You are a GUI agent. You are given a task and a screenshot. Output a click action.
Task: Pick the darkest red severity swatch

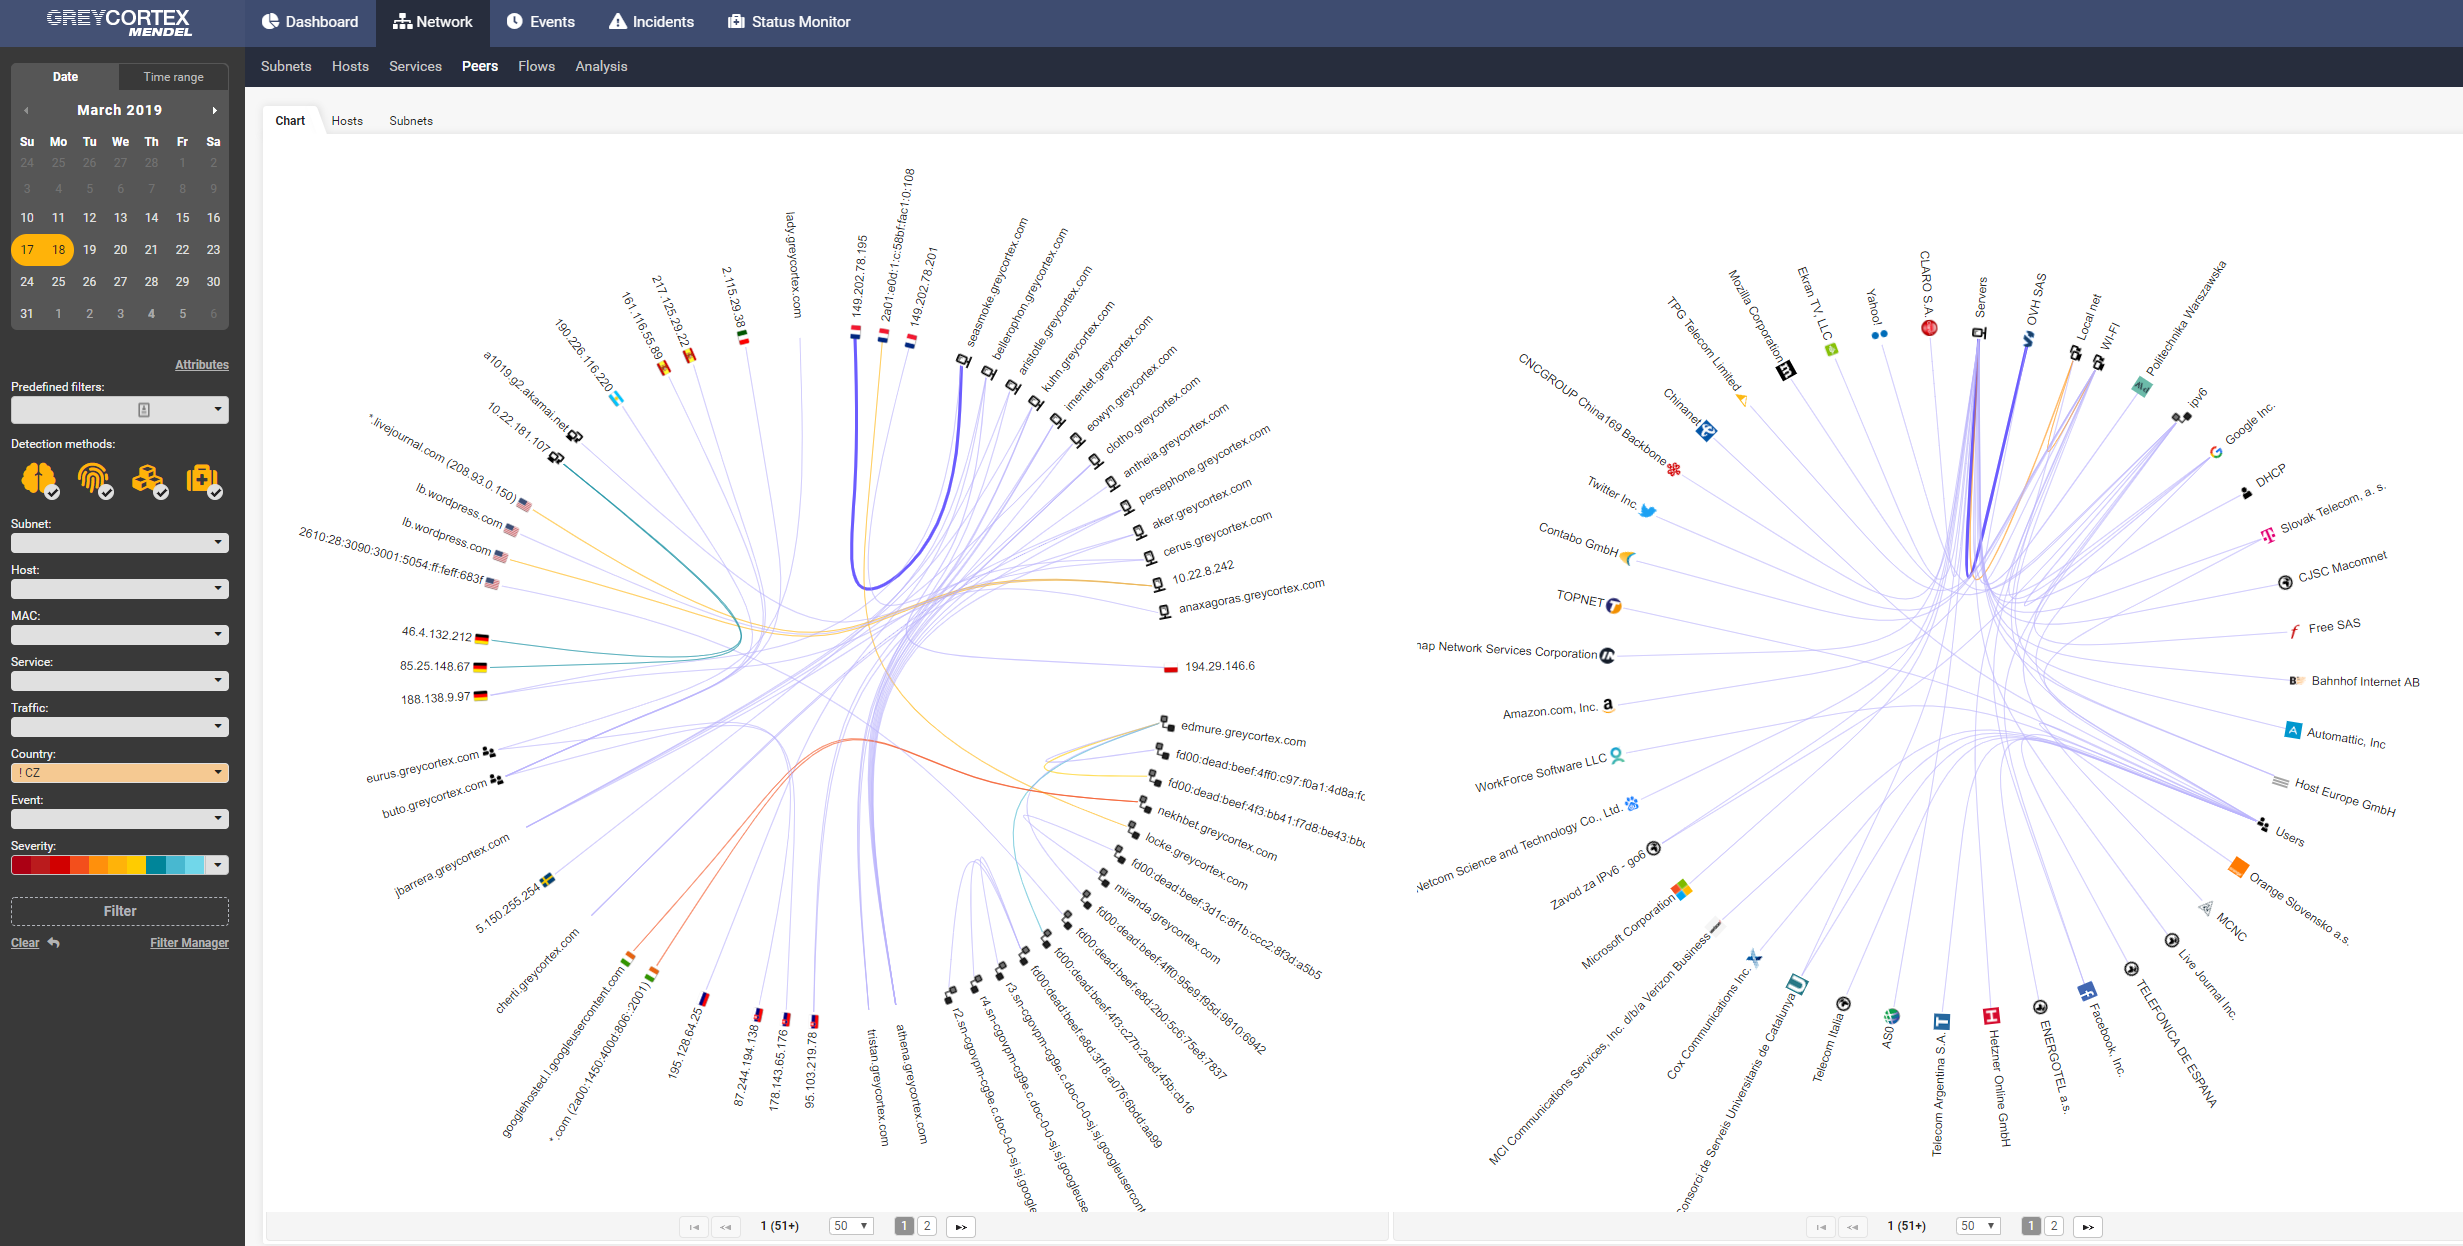coord(20,865)
